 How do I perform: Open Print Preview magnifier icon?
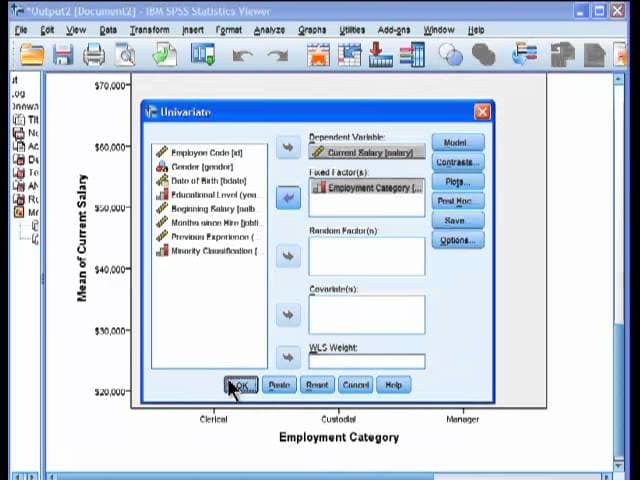click(125, 55)
